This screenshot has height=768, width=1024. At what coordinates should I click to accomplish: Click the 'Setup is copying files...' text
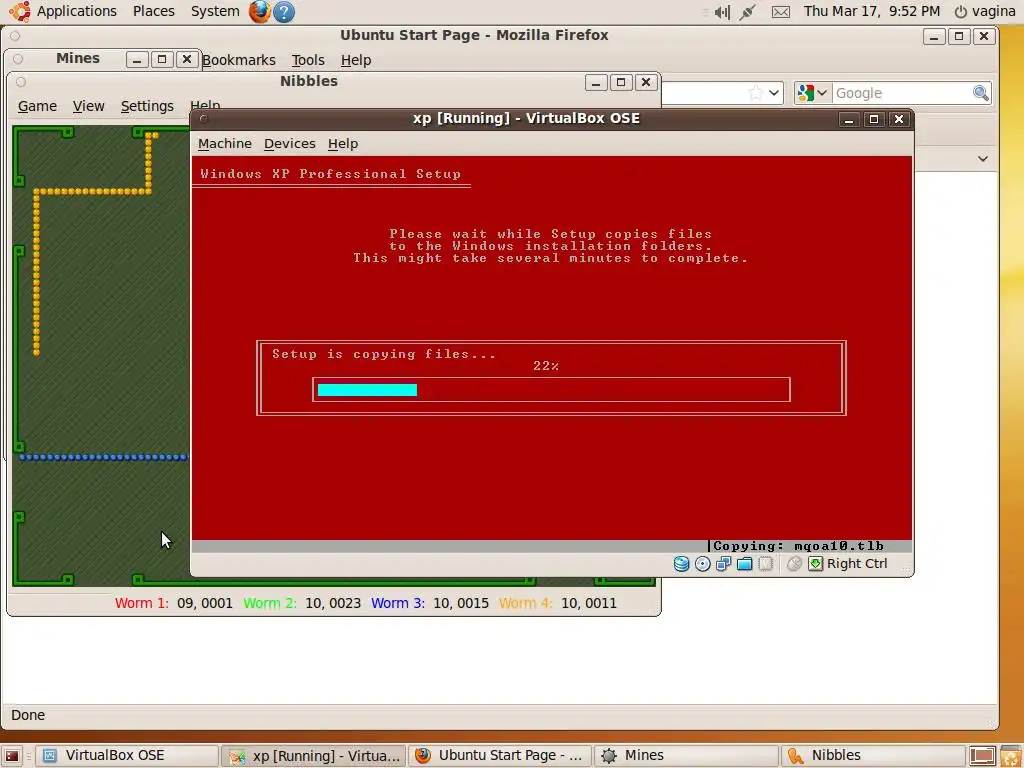(x=384, y=354)
